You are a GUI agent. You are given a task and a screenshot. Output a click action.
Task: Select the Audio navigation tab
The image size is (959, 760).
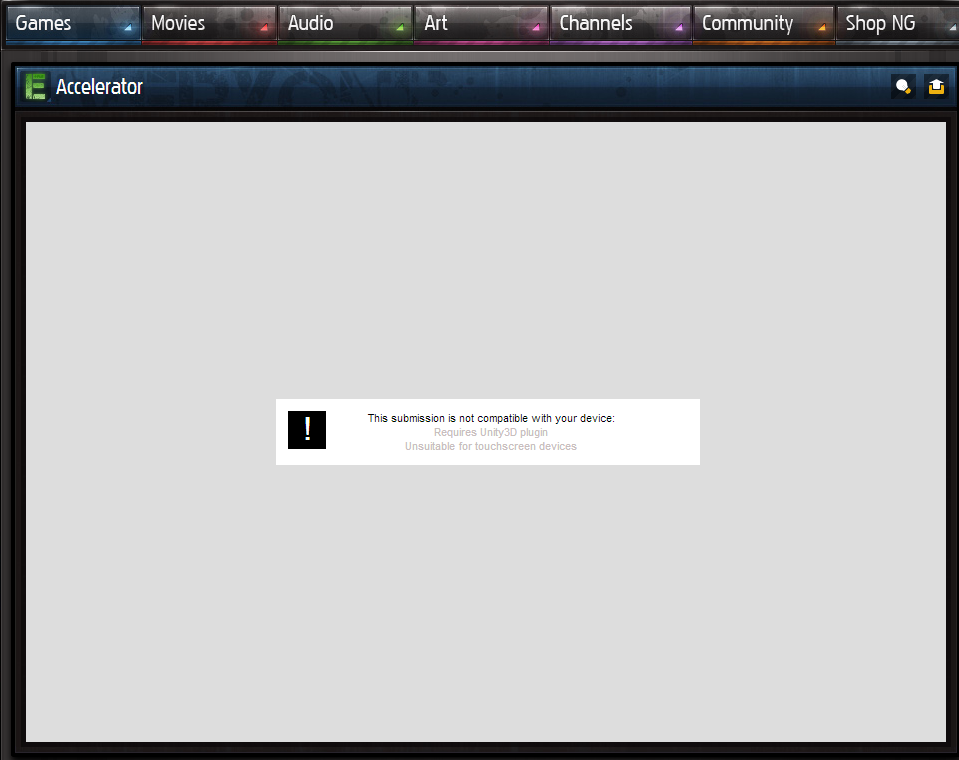click(x=311, y=23)
